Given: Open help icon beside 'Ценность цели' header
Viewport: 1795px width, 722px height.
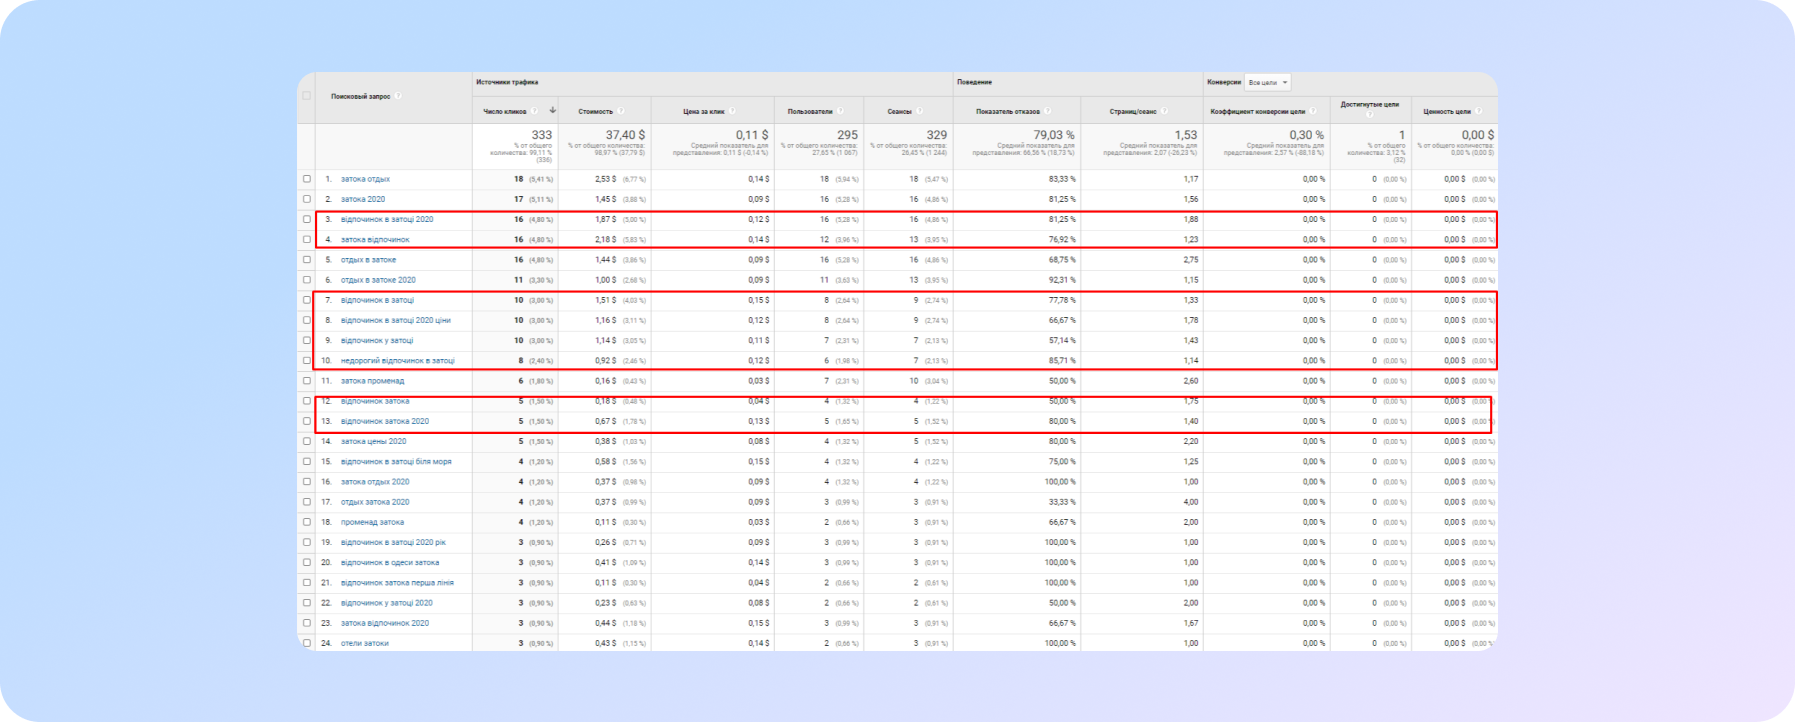Looking at the screenshot, I should [1478, 111].
